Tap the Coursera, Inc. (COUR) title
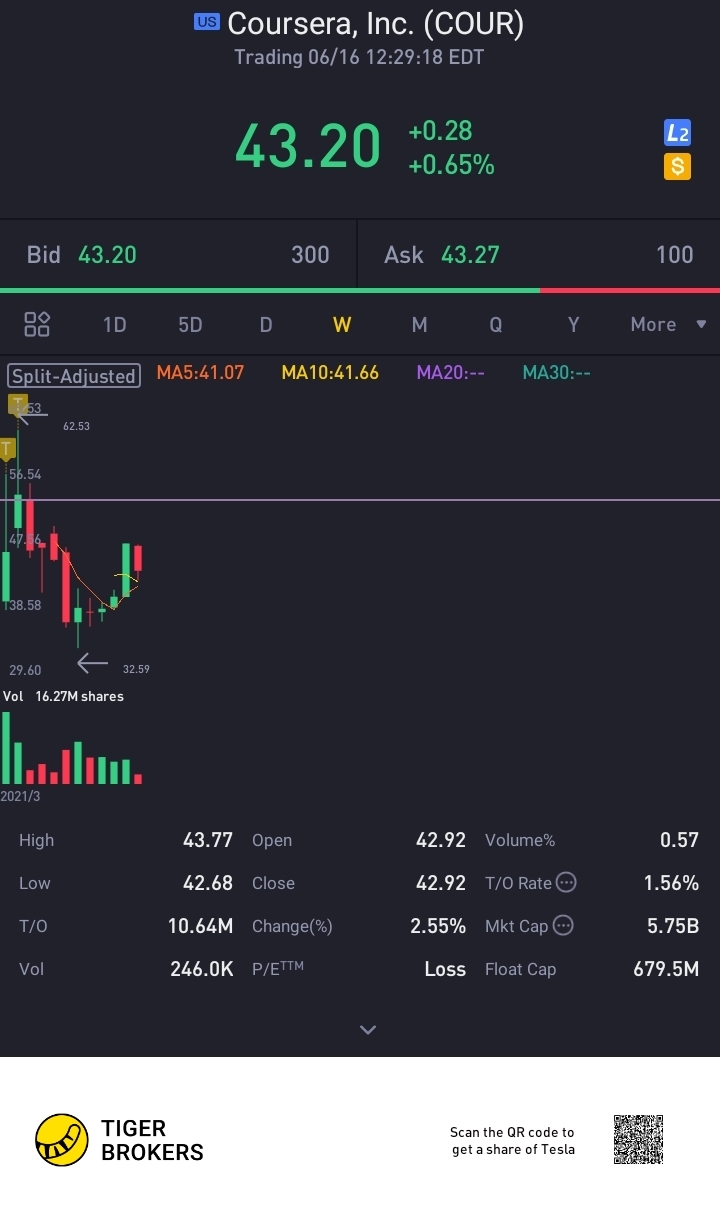This screenshot has width=720, height=1223. tap(376, 23)
